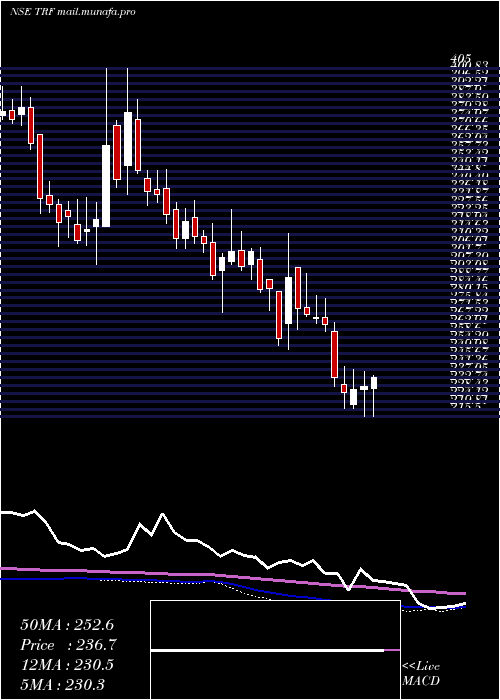Select the 12MA : 230.5 value
The image size is (500, 700).
click(67, 665)
